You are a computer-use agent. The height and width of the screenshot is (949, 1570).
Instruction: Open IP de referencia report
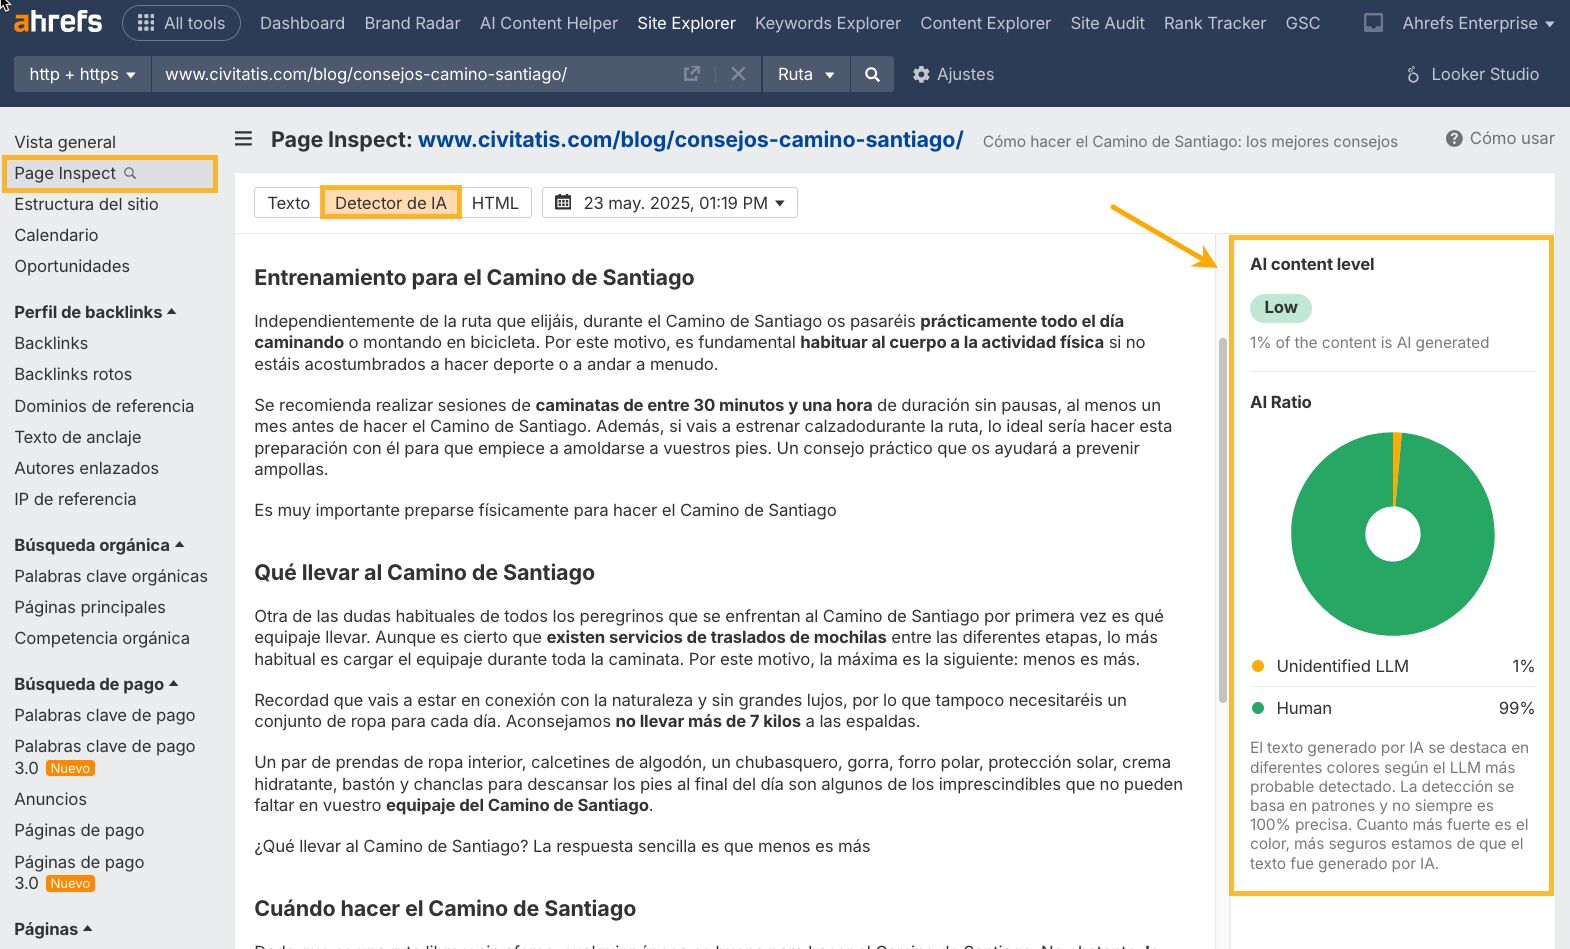pyautogui.click(x=75, y=499)
